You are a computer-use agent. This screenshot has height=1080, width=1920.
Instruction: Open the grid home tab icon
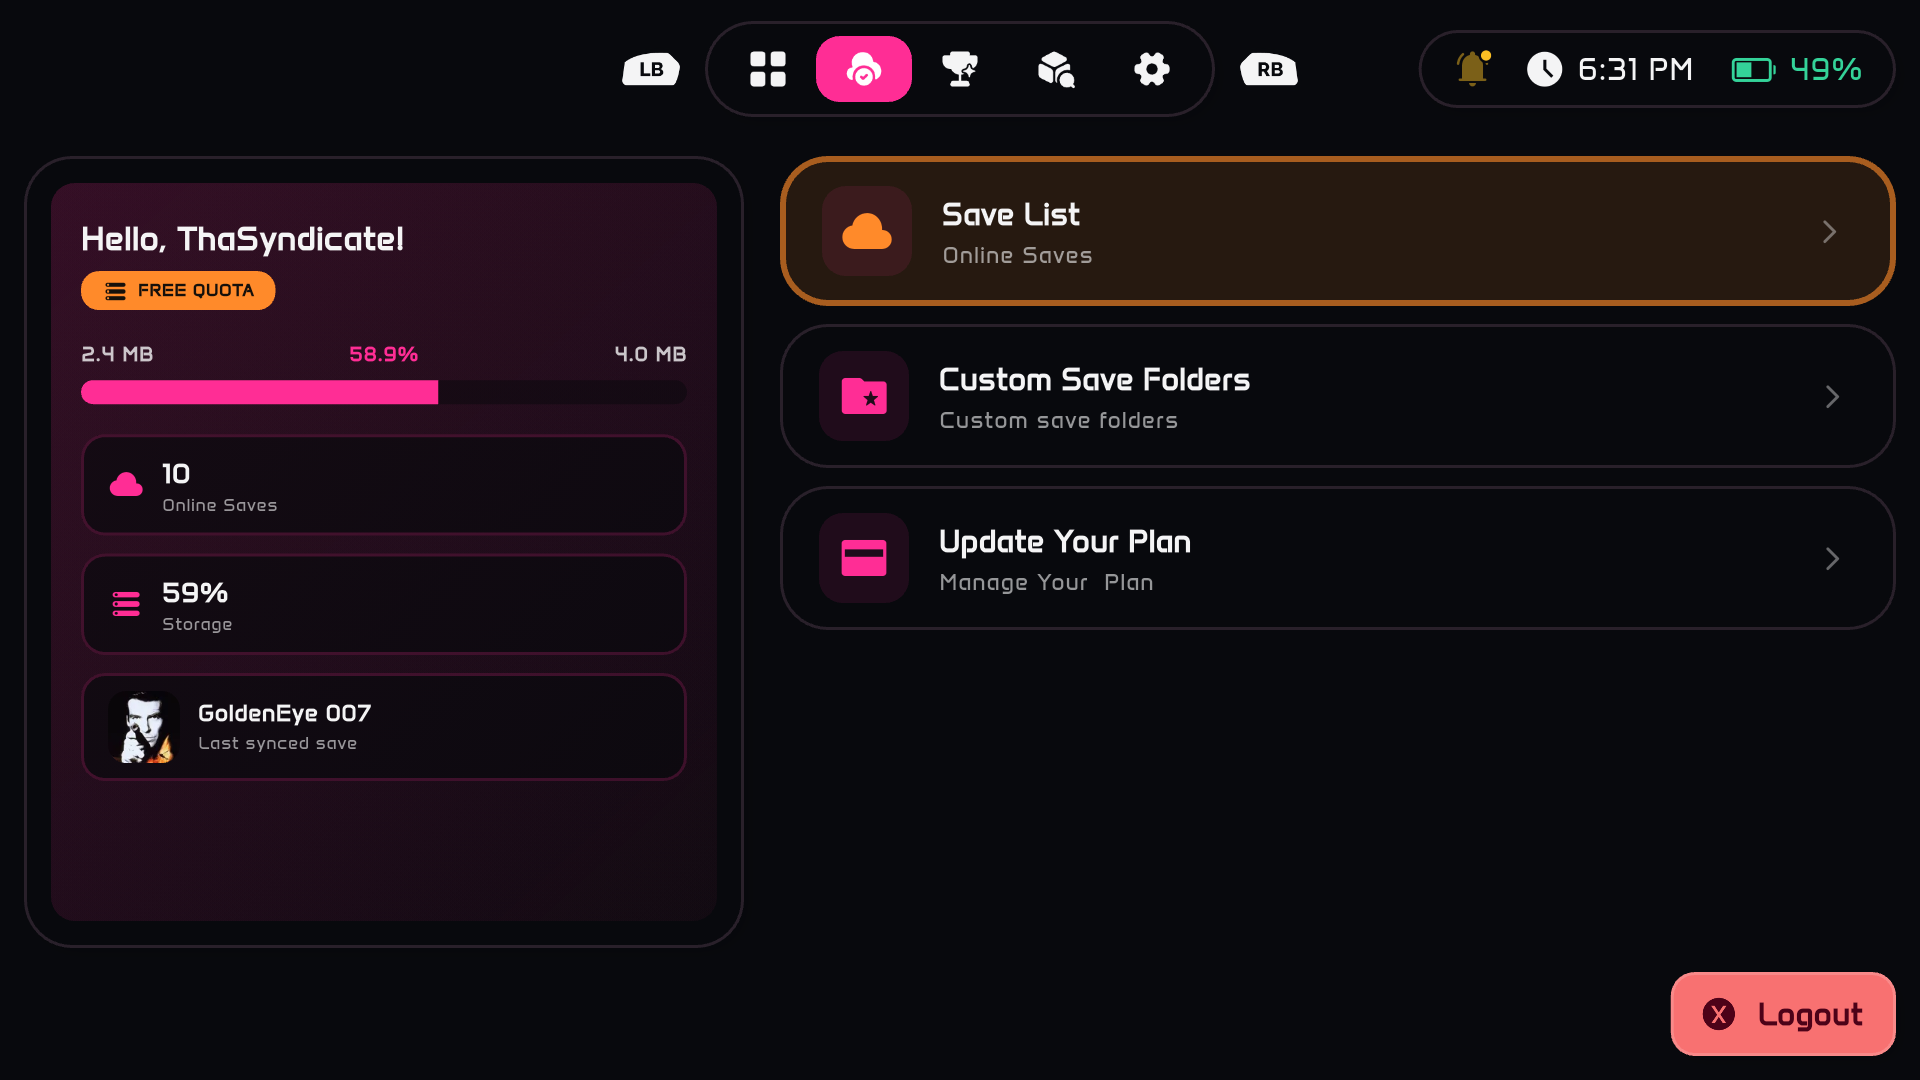tap(768, 69)
